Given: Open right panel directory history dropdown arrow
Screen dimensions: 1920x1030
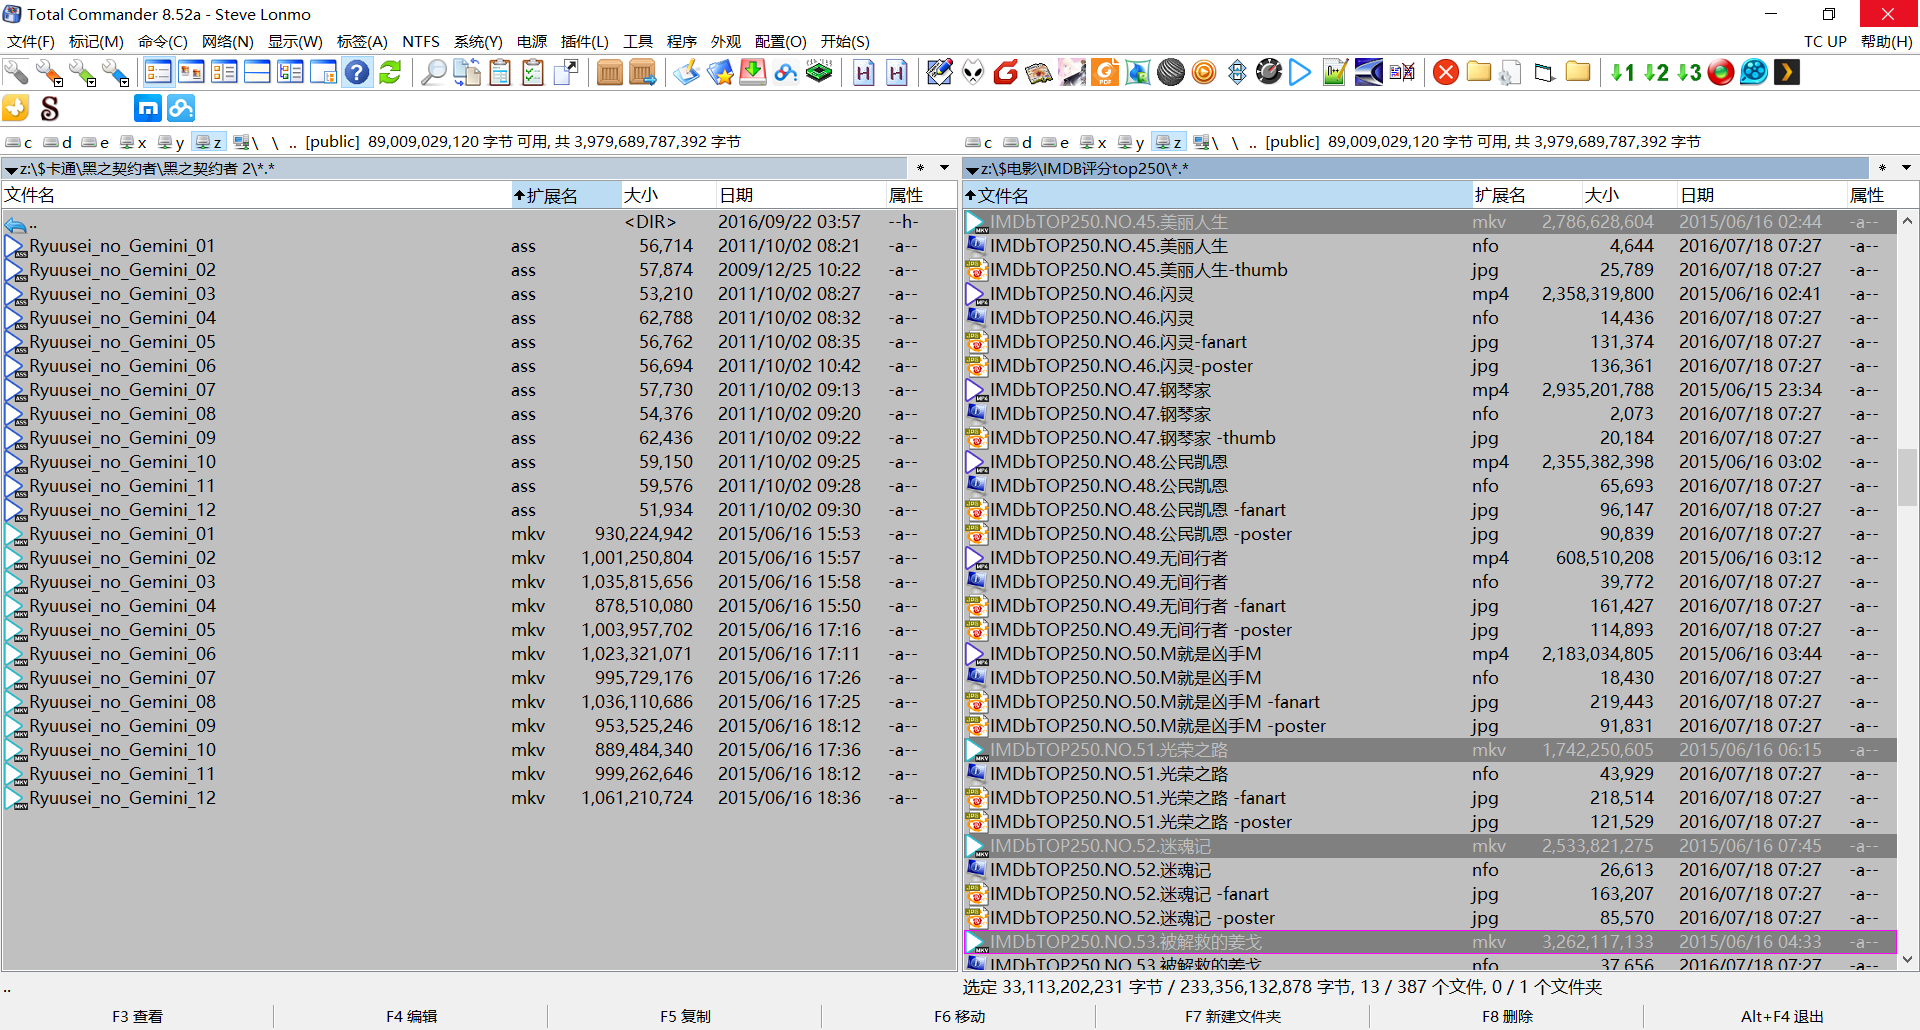Looking at the screenshot, I should (1906, 168).
